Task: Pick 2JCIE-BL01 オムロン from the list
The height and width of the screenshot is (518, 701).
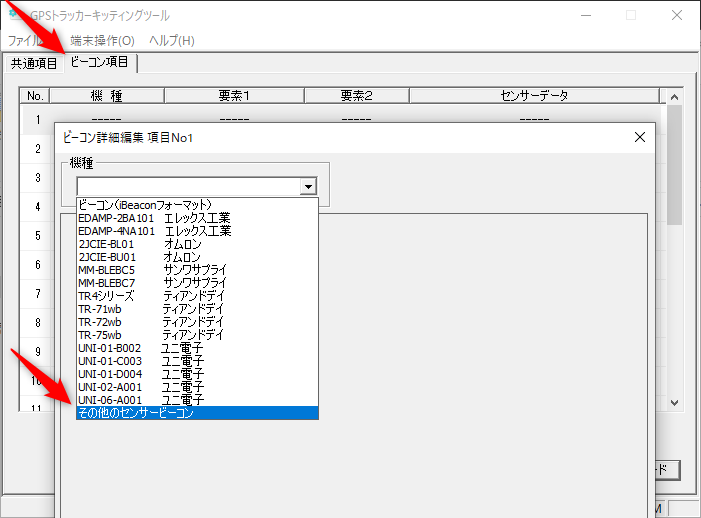Action: 197,244
